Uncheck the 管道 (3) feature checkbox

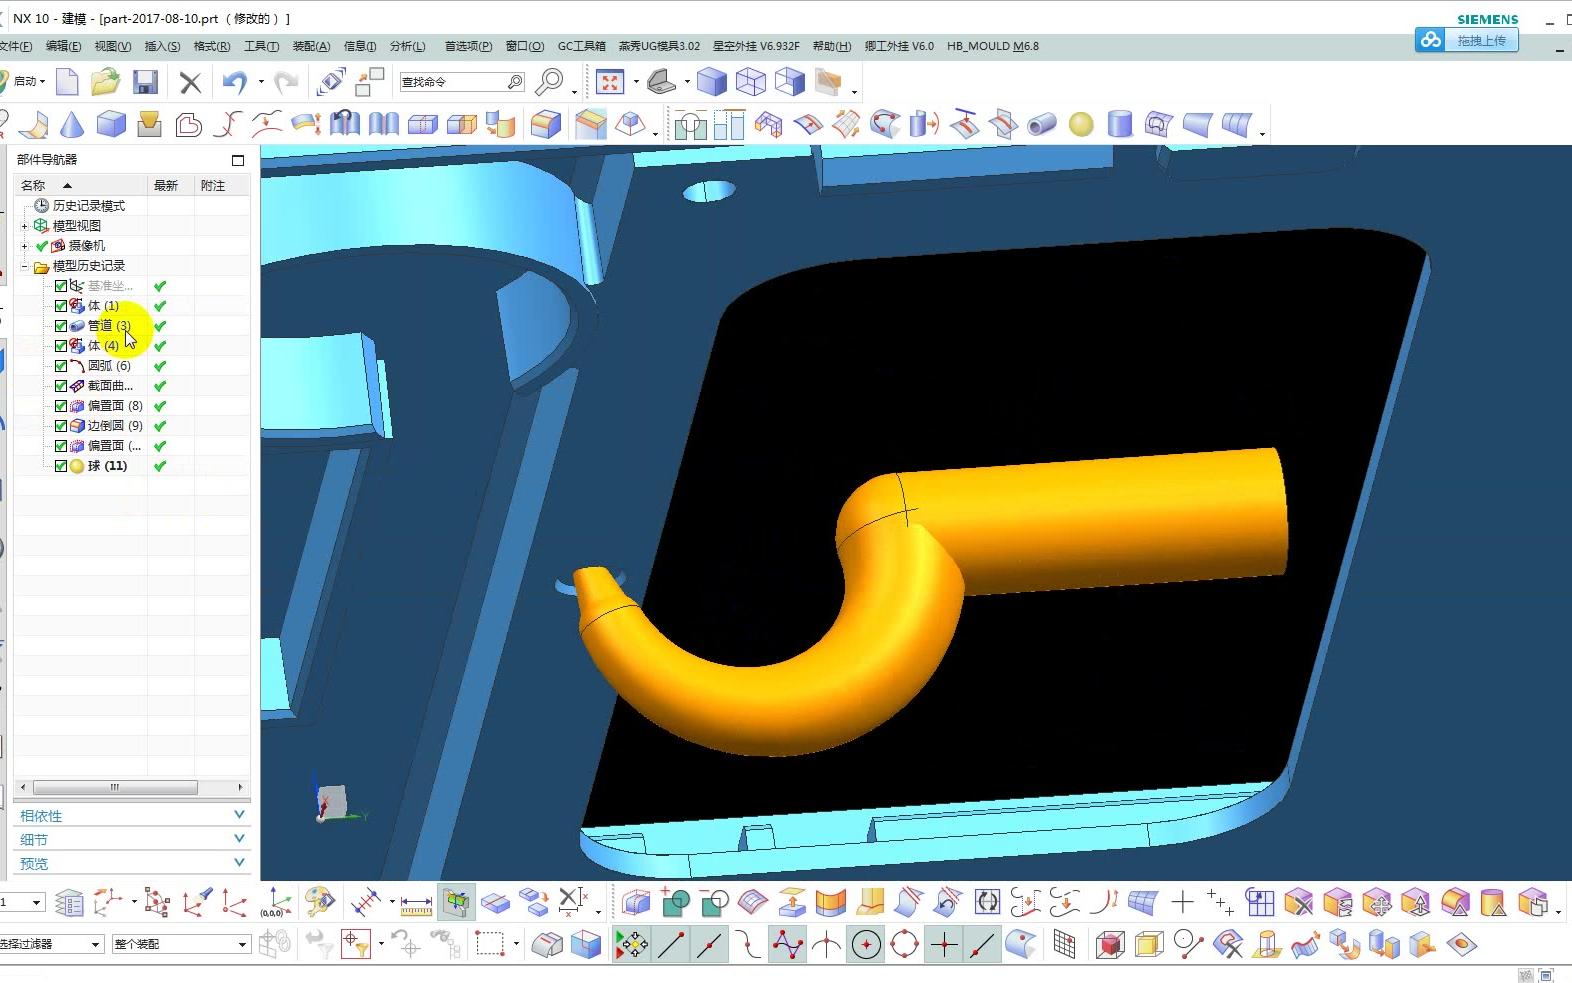coord(61,326)
